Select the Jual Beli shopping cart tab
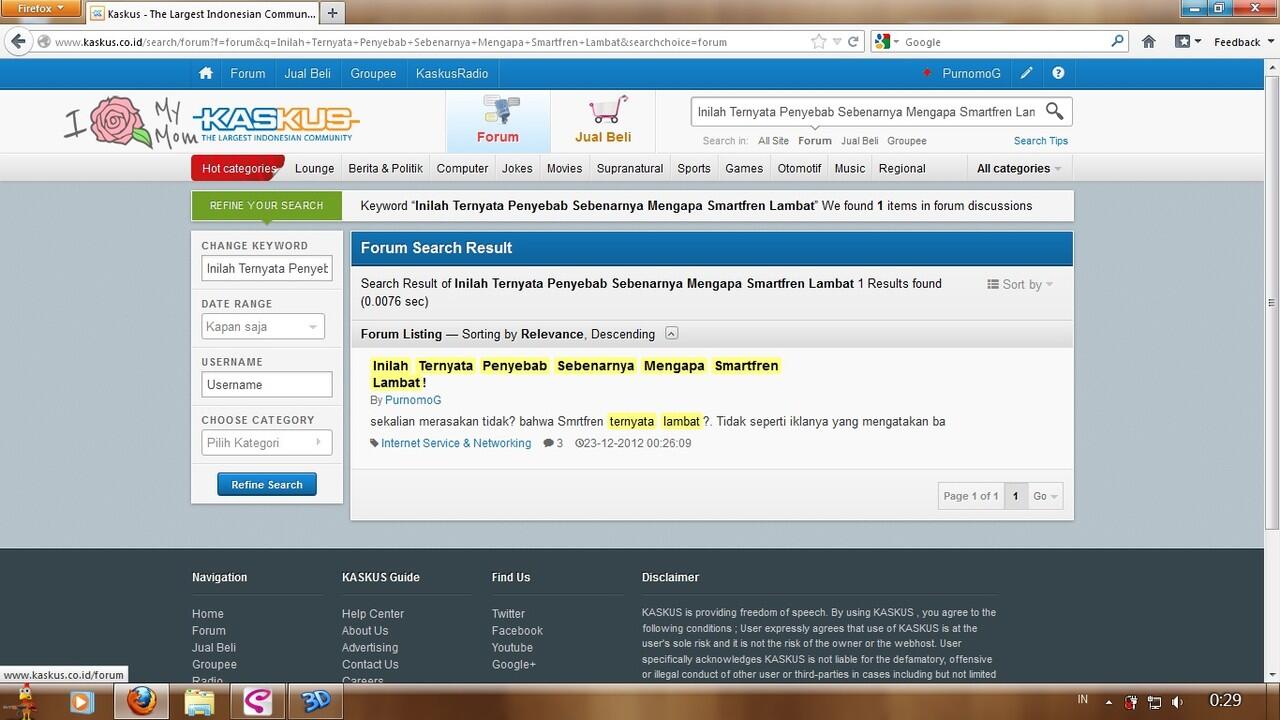The height and width of the screenshot is (720, 1280). pyautogui.click(x=603, y=121)
